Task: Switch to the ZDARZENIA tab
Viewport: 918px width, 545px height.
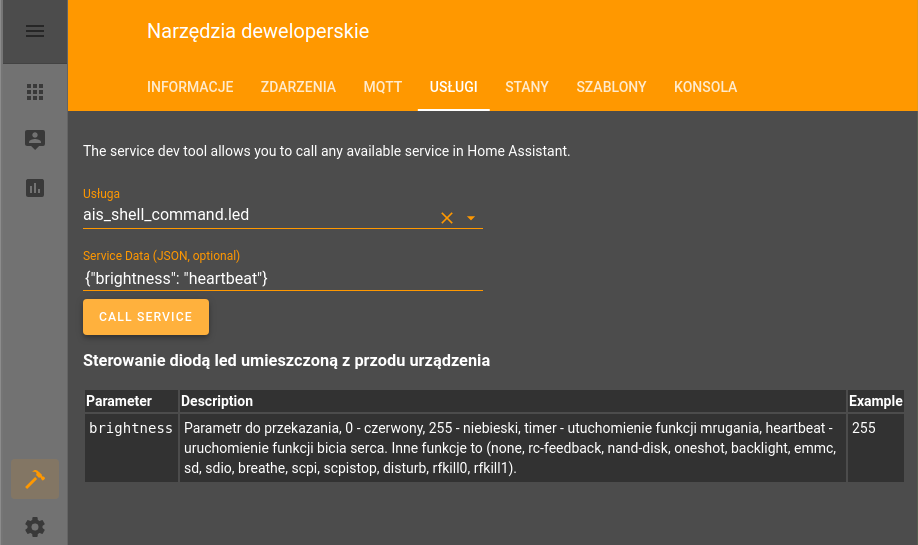Action: pyautogui.click(x=298, y=87)
